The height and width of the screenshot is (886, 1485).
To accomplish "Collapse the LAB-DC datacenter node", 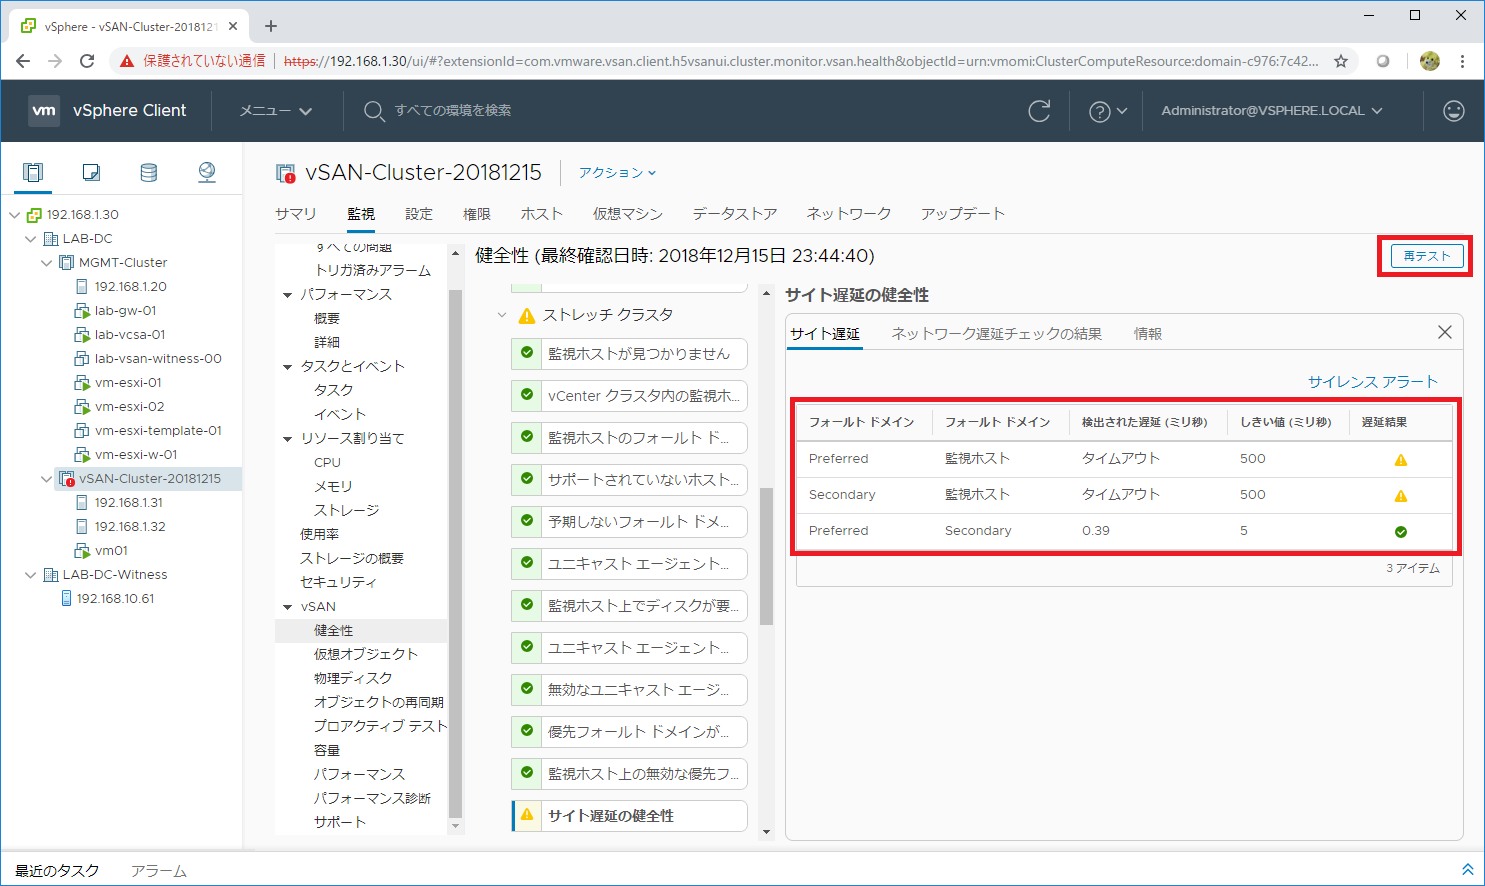I will (x=30, y=239).
